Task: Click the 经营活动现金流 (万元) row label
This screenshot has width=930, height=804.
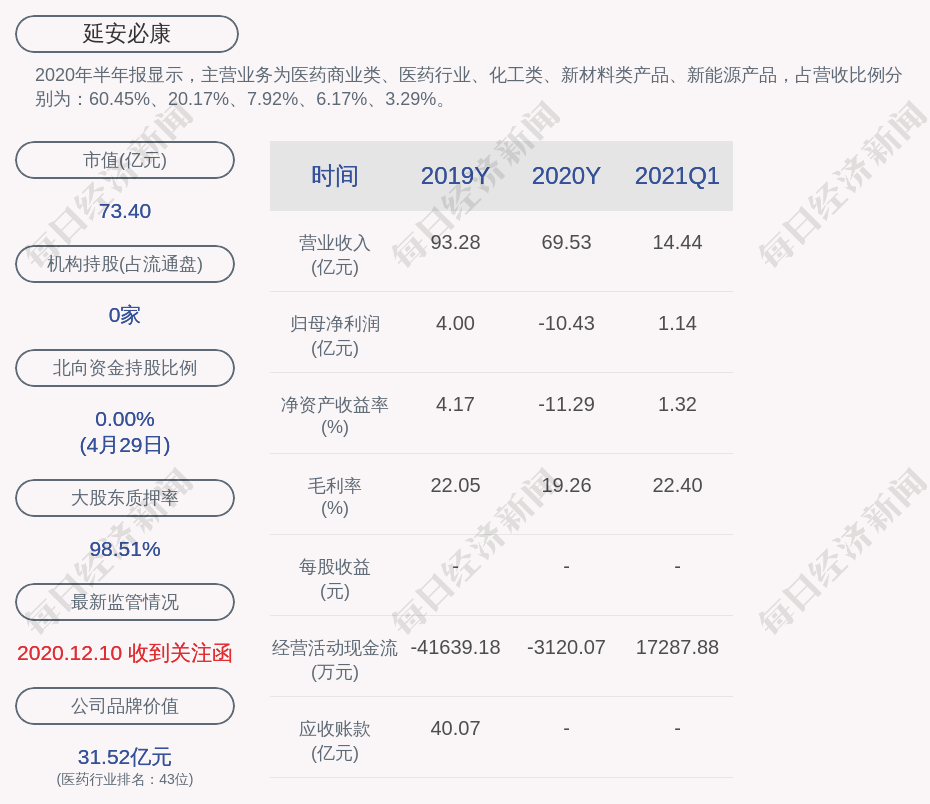Action: (335, 659)
